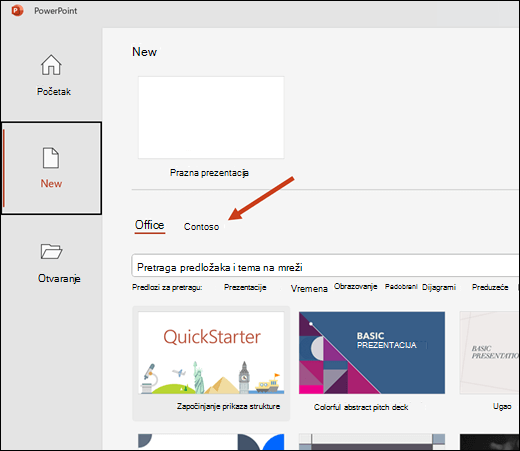Screen dimensions: 520x451
Task: Open the Početak home icon
Action: click(x=51, y=65)
